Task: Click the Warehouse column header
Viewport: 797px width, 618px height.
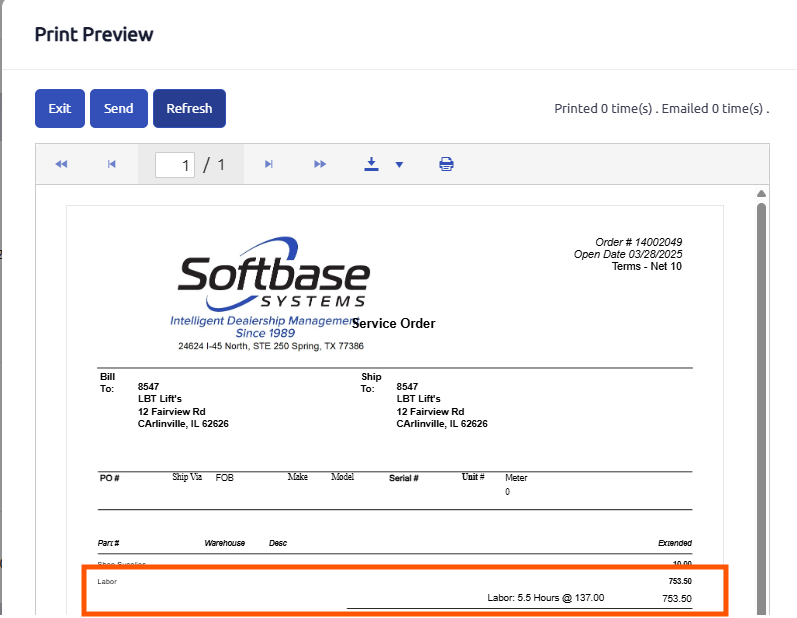Action: pos(225,543)
